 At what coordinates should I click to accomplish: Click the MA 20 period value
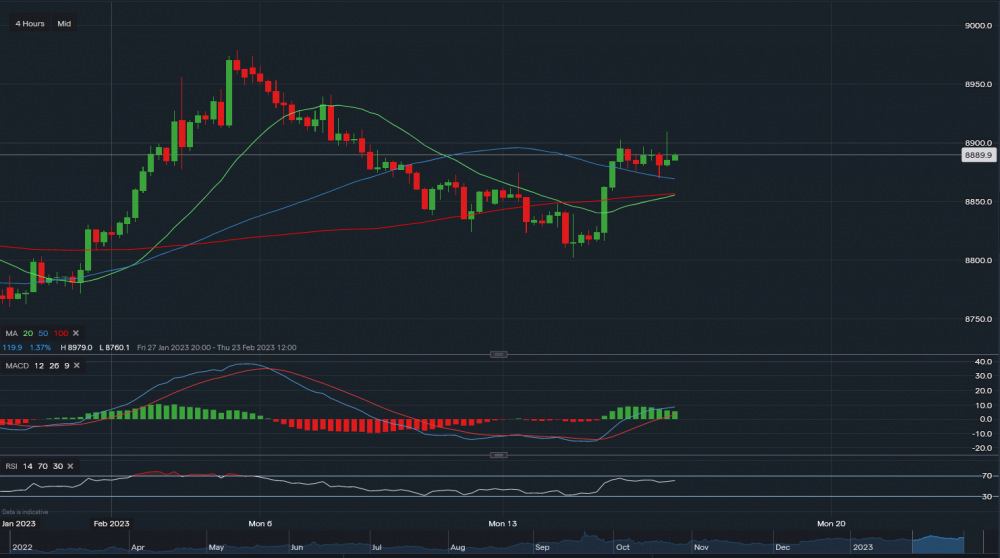pos(28,333)
